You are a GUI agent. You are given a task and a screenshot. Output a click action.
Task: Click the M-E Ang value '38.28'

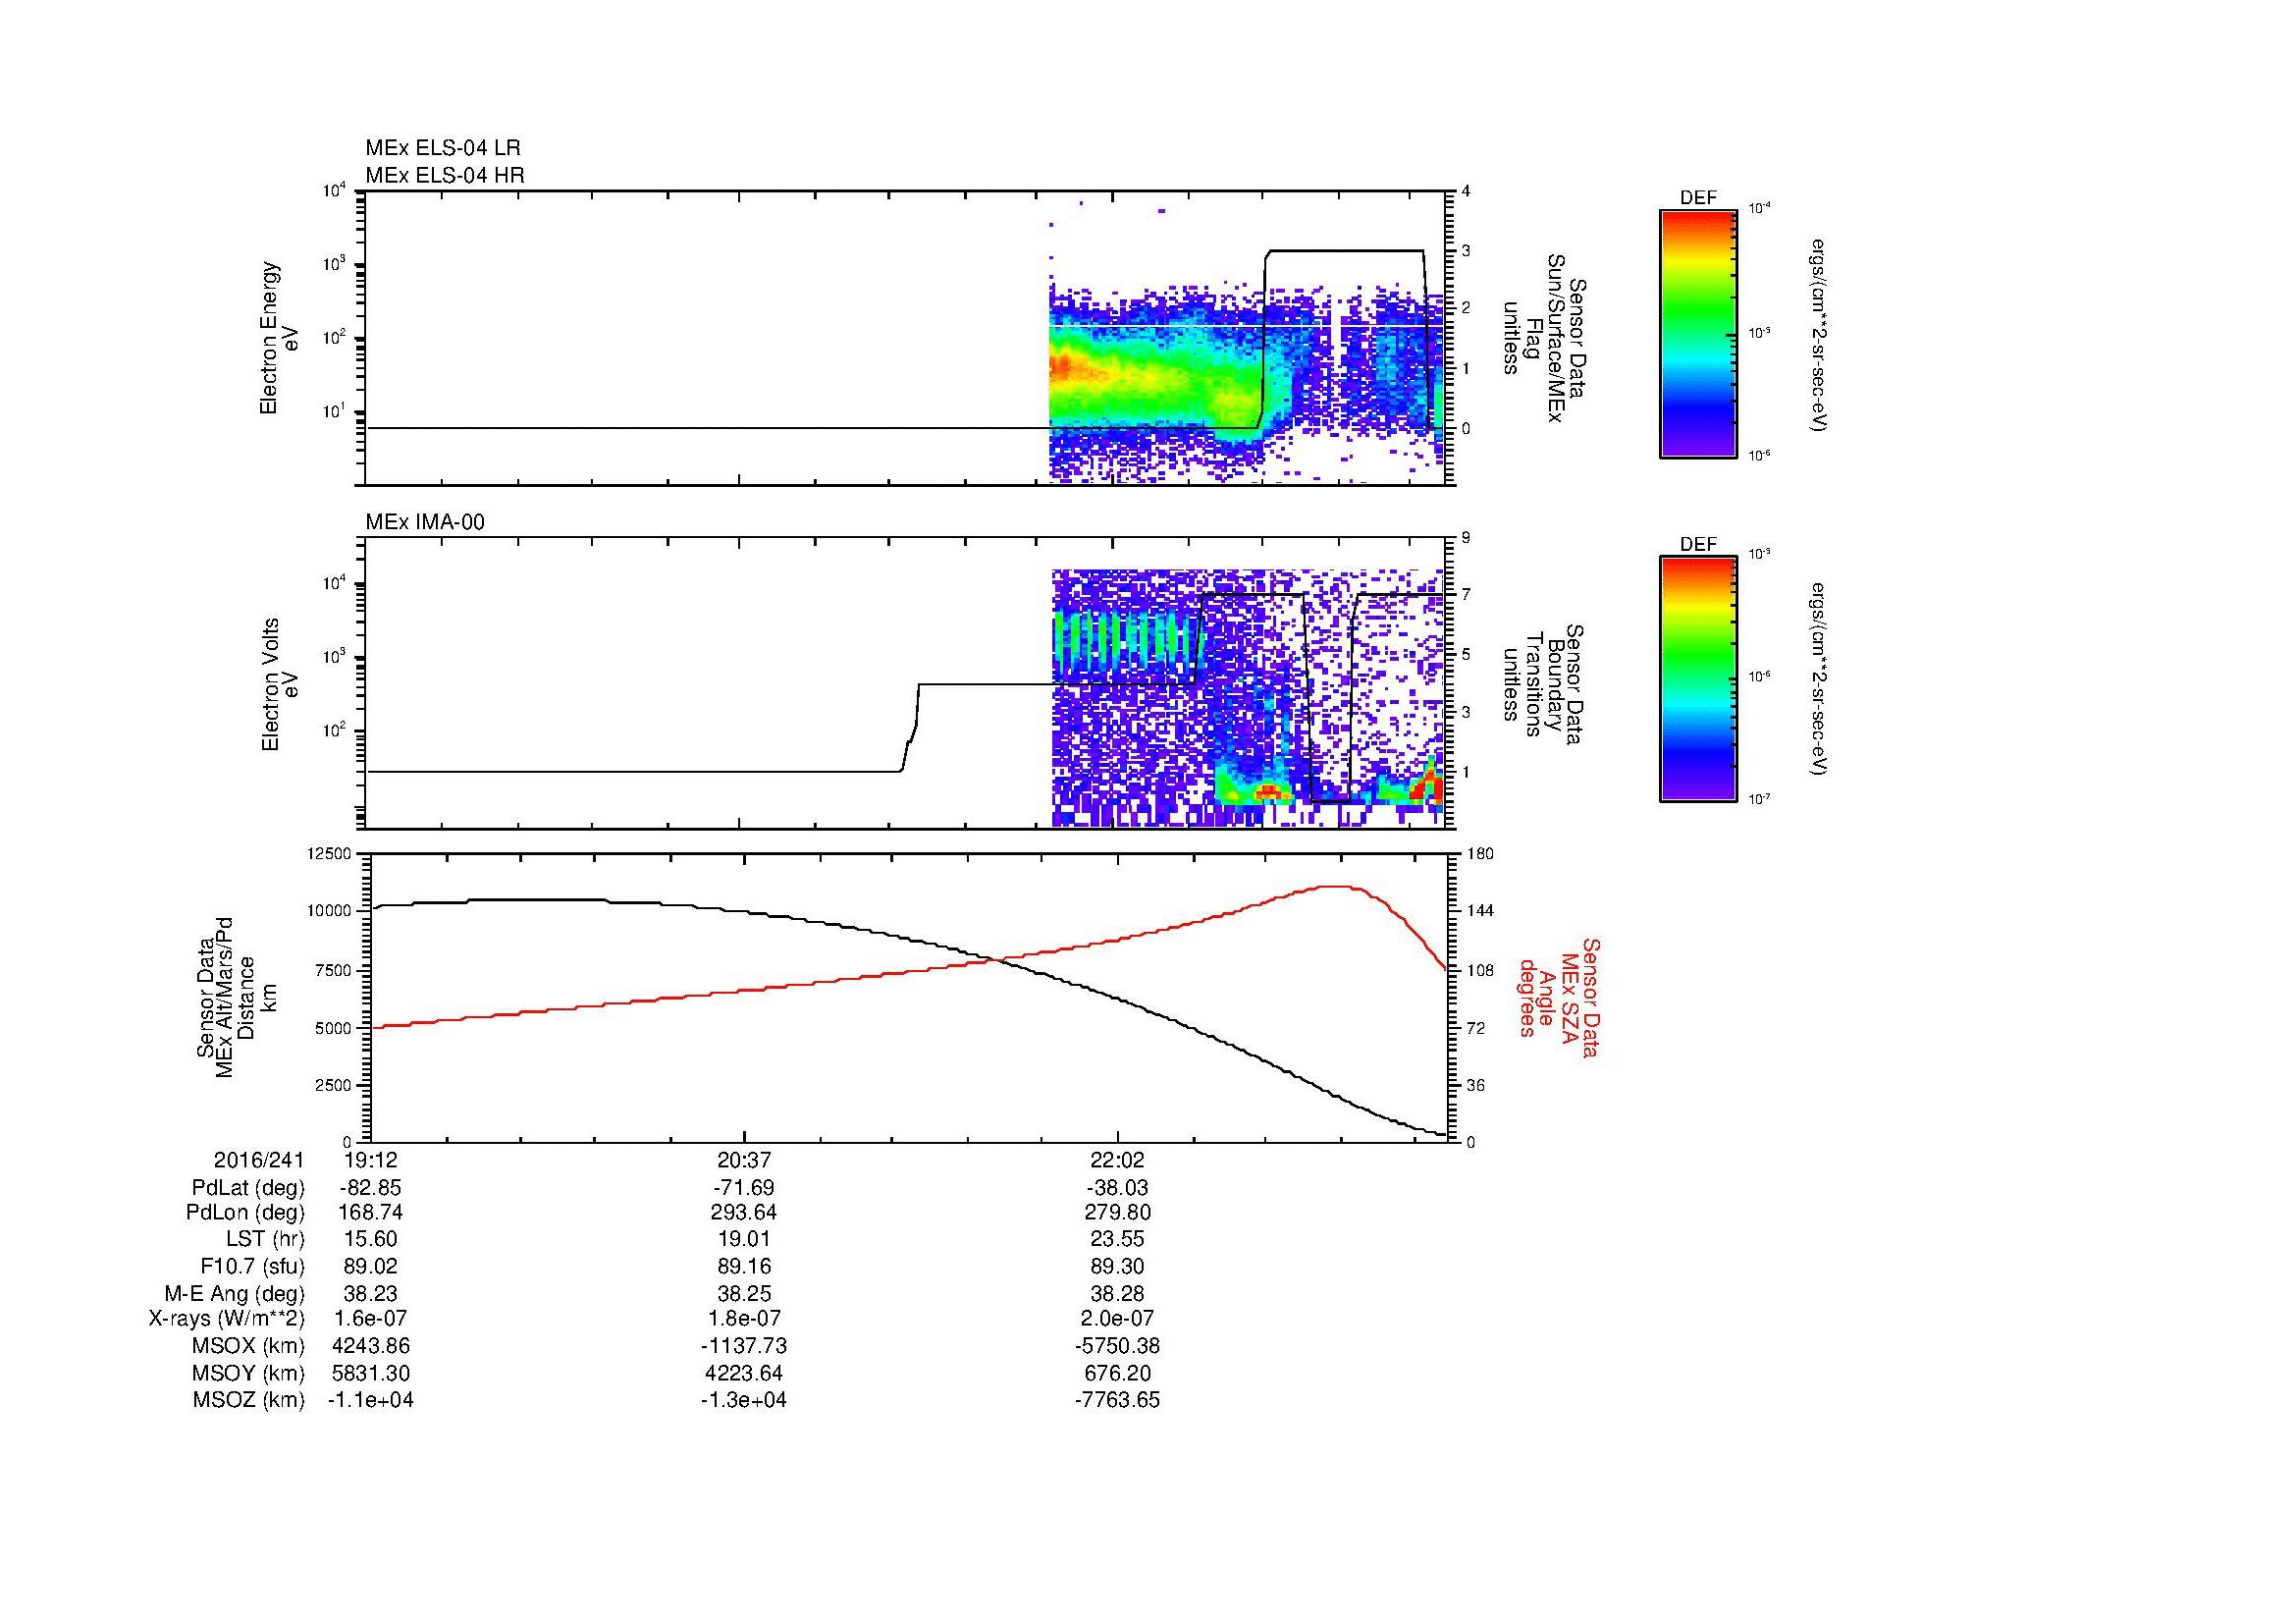pyautogui.click(x=1117, y=1293)
